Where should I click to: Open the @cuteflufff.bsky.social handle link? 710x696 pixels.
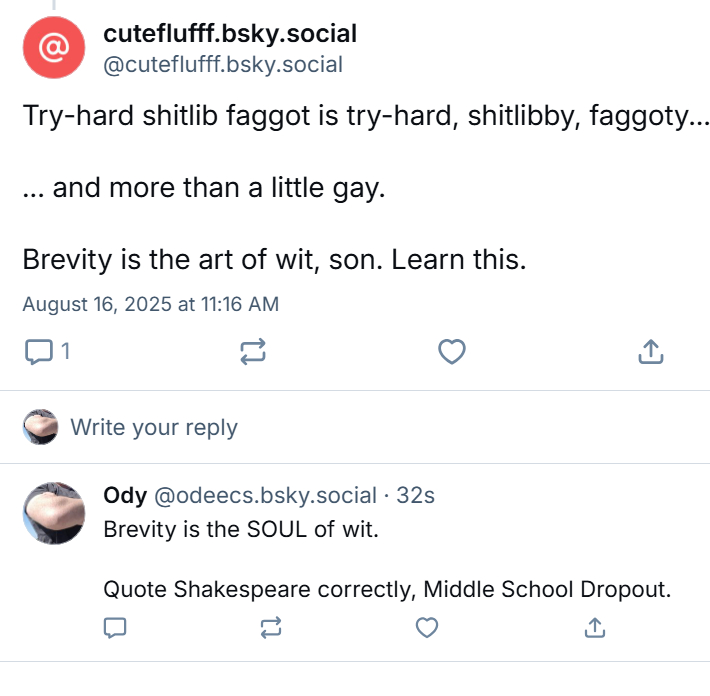click(x=223, y=65)
